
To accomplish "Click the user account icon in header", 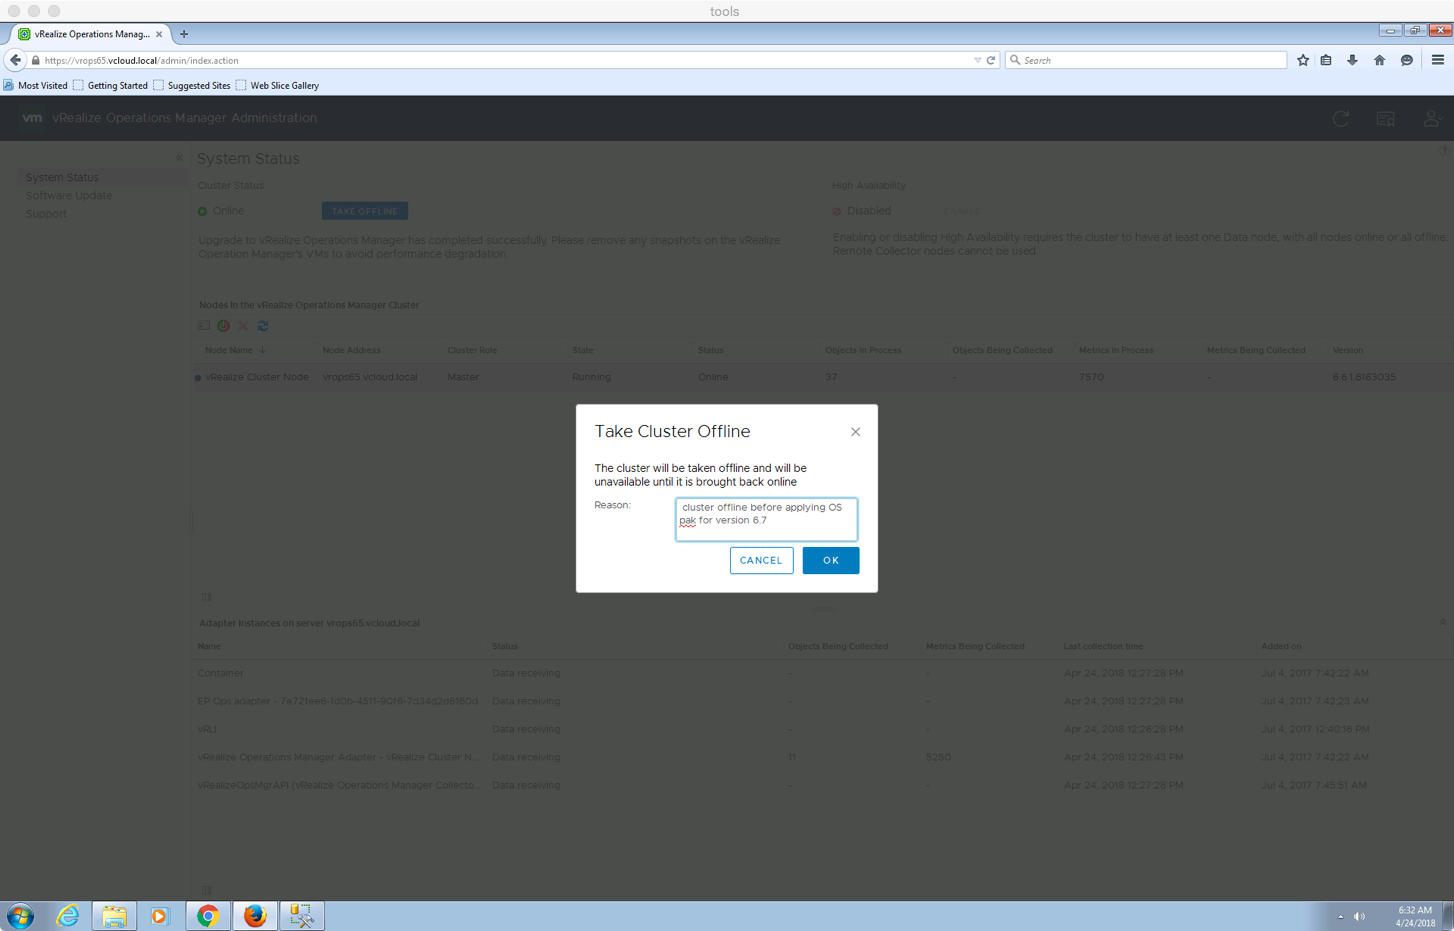I will [x=1432, y=118].
